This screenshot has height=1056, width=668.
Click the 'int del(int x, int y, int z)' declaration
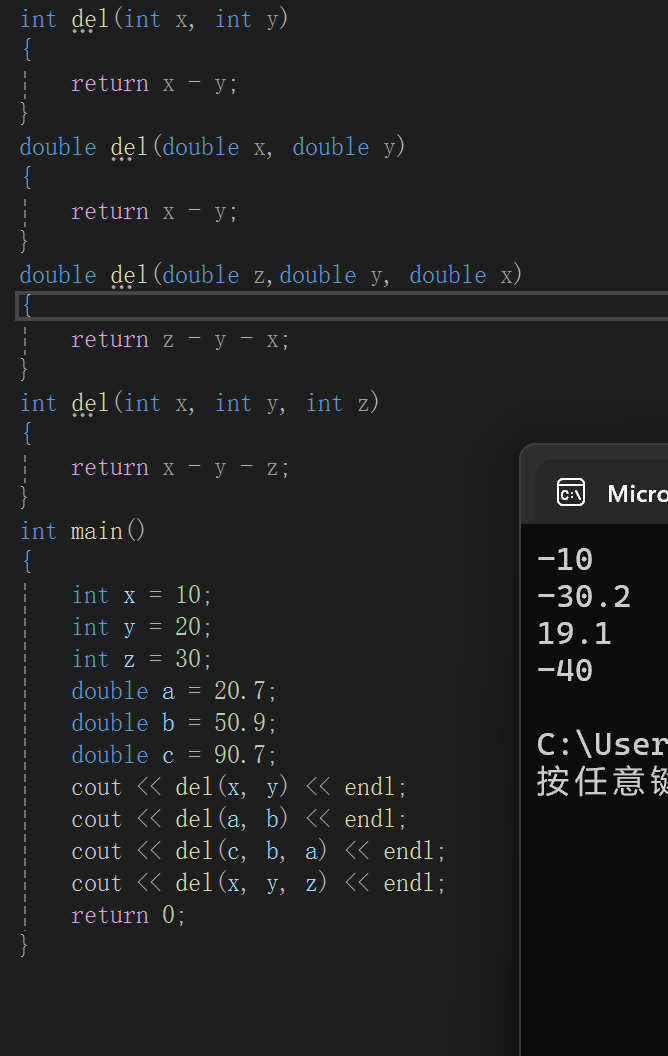click(199, 403)
